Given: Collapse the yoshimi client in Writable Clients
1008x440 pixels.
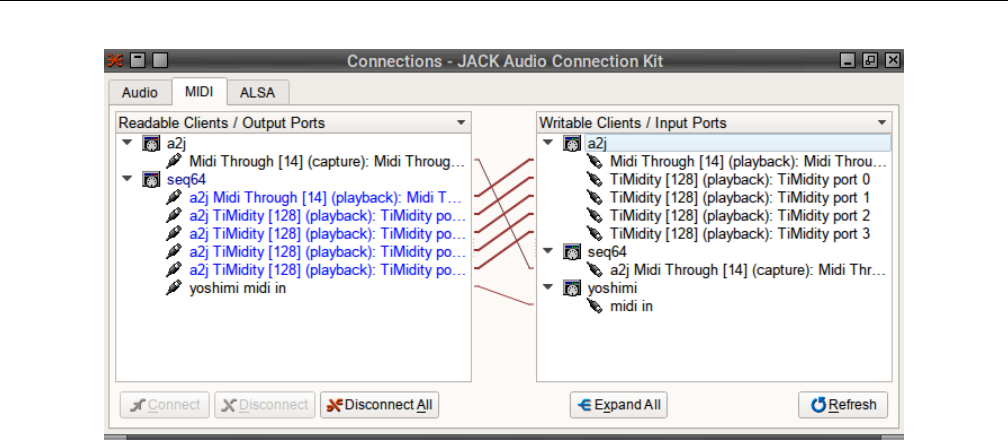Looking at the screenshot, I should pos(548,288).
